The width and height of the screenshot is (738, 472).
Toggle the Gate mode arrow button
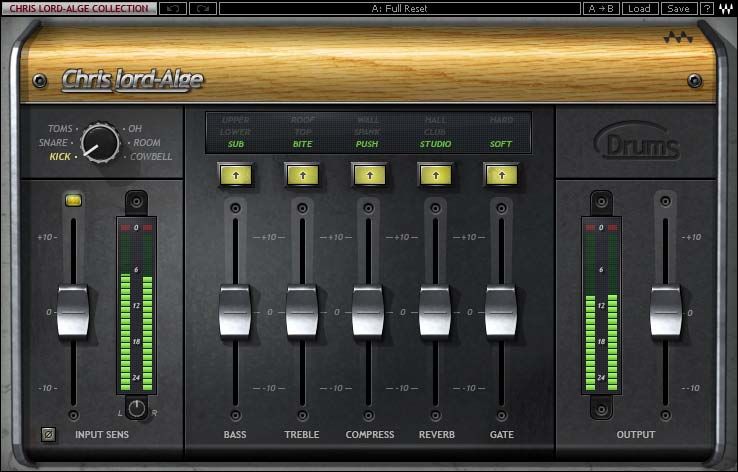point(502,176)
